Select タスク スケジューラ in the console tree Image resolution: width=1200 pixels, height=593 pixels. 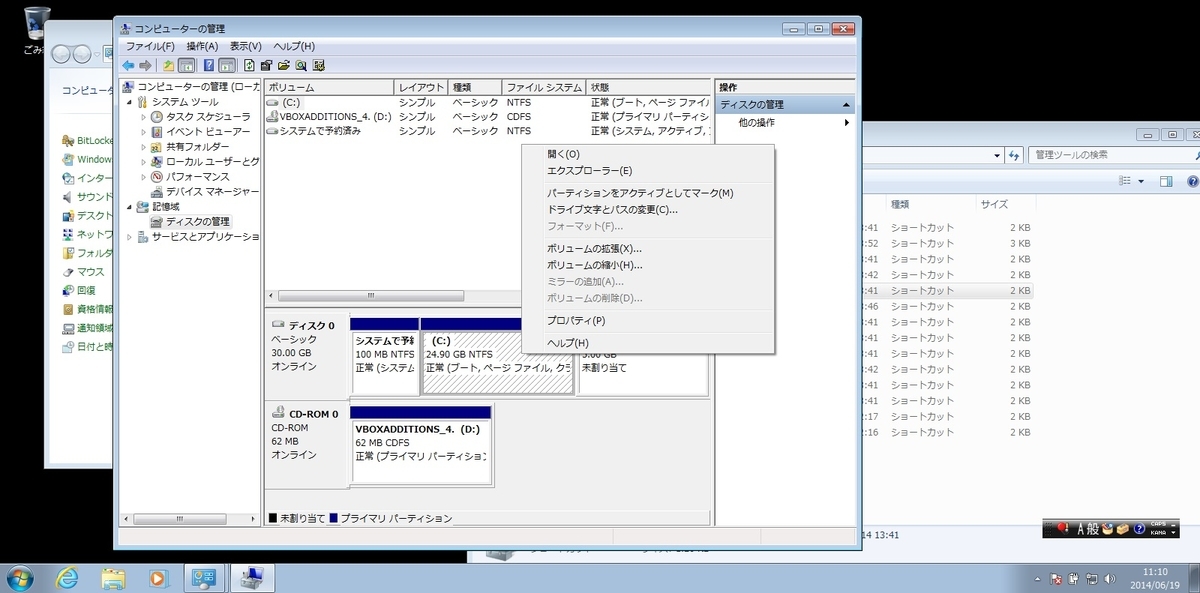[208, 117]
